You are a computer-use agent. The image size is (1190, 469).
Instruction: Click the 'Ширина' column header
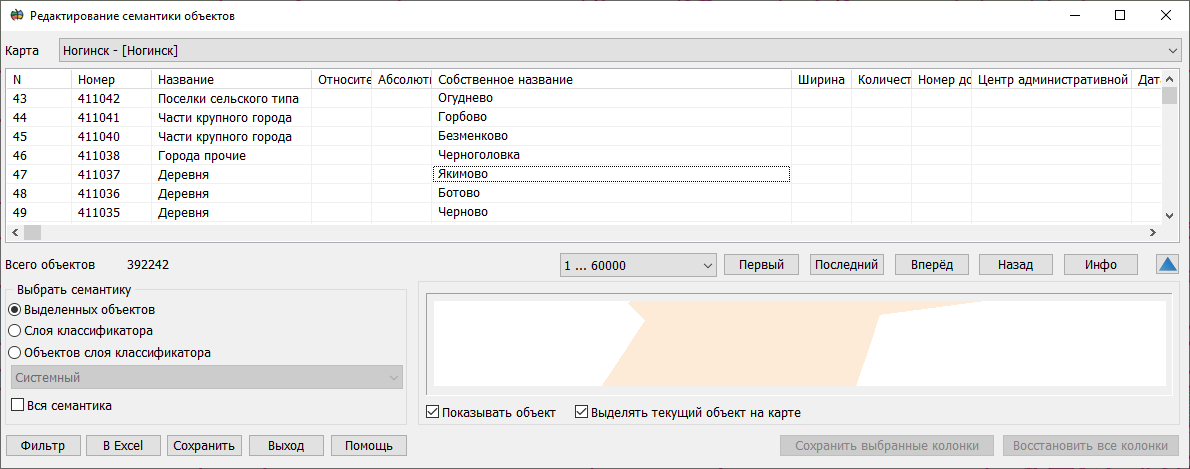click(x=821, y=80)
